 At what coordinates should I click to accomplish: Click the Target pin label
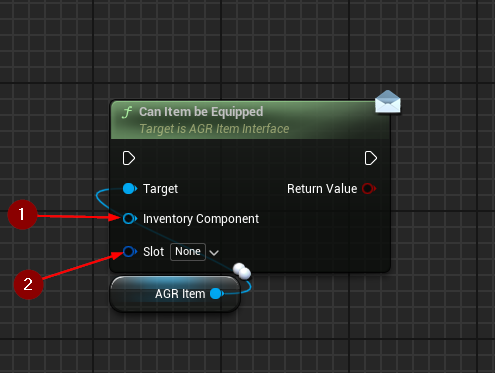tap(160, 189)
